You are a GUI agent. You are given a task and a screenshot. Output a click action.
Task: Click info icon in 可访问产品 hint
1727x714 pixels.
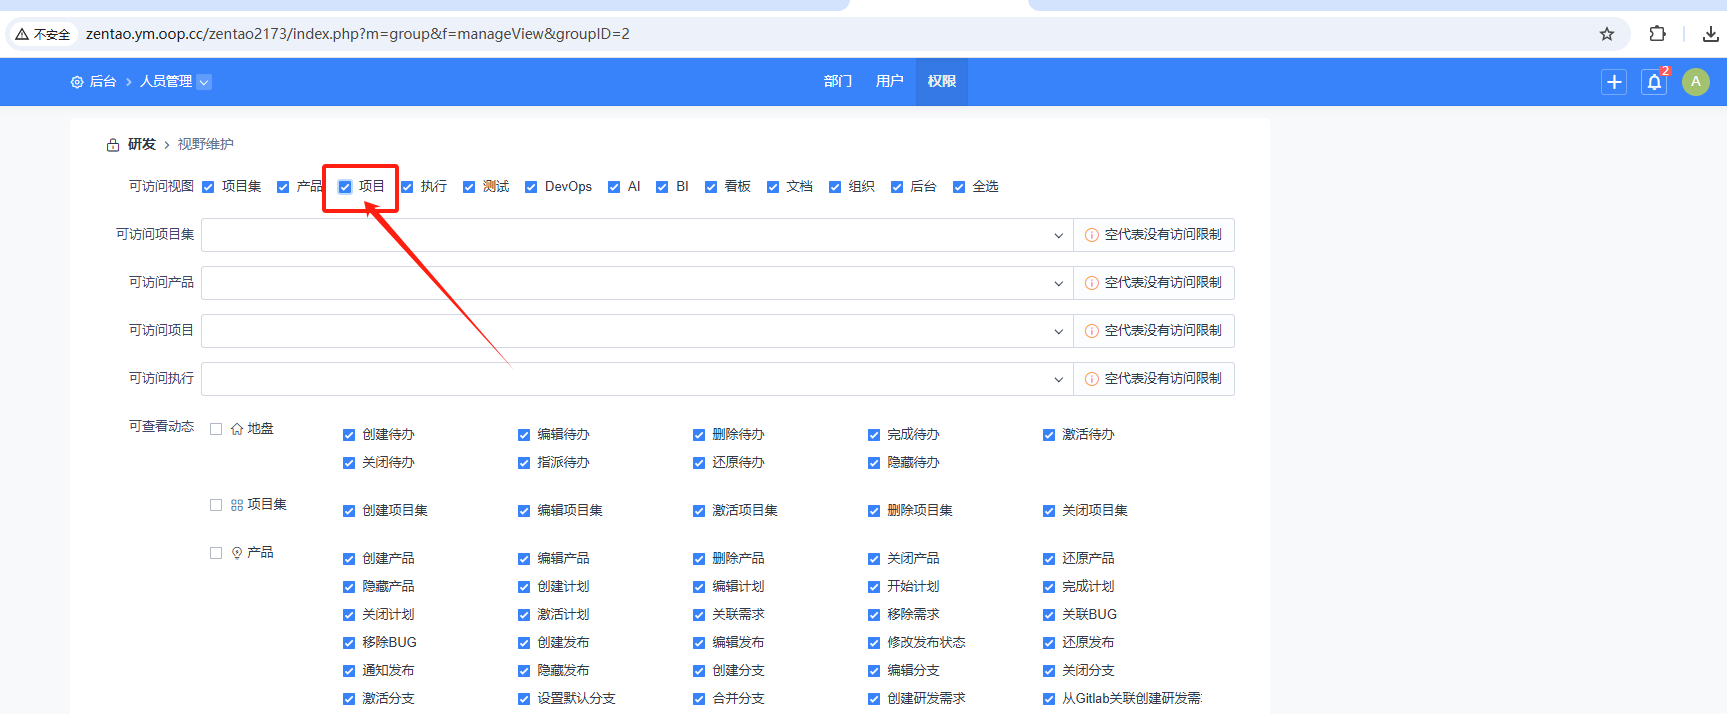point(1092,283)
